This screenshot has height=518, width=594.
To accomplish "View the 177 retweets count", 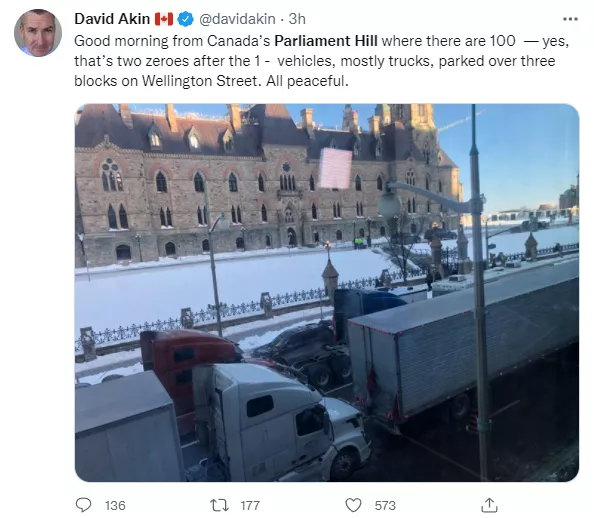I will [x=250, y=505].
